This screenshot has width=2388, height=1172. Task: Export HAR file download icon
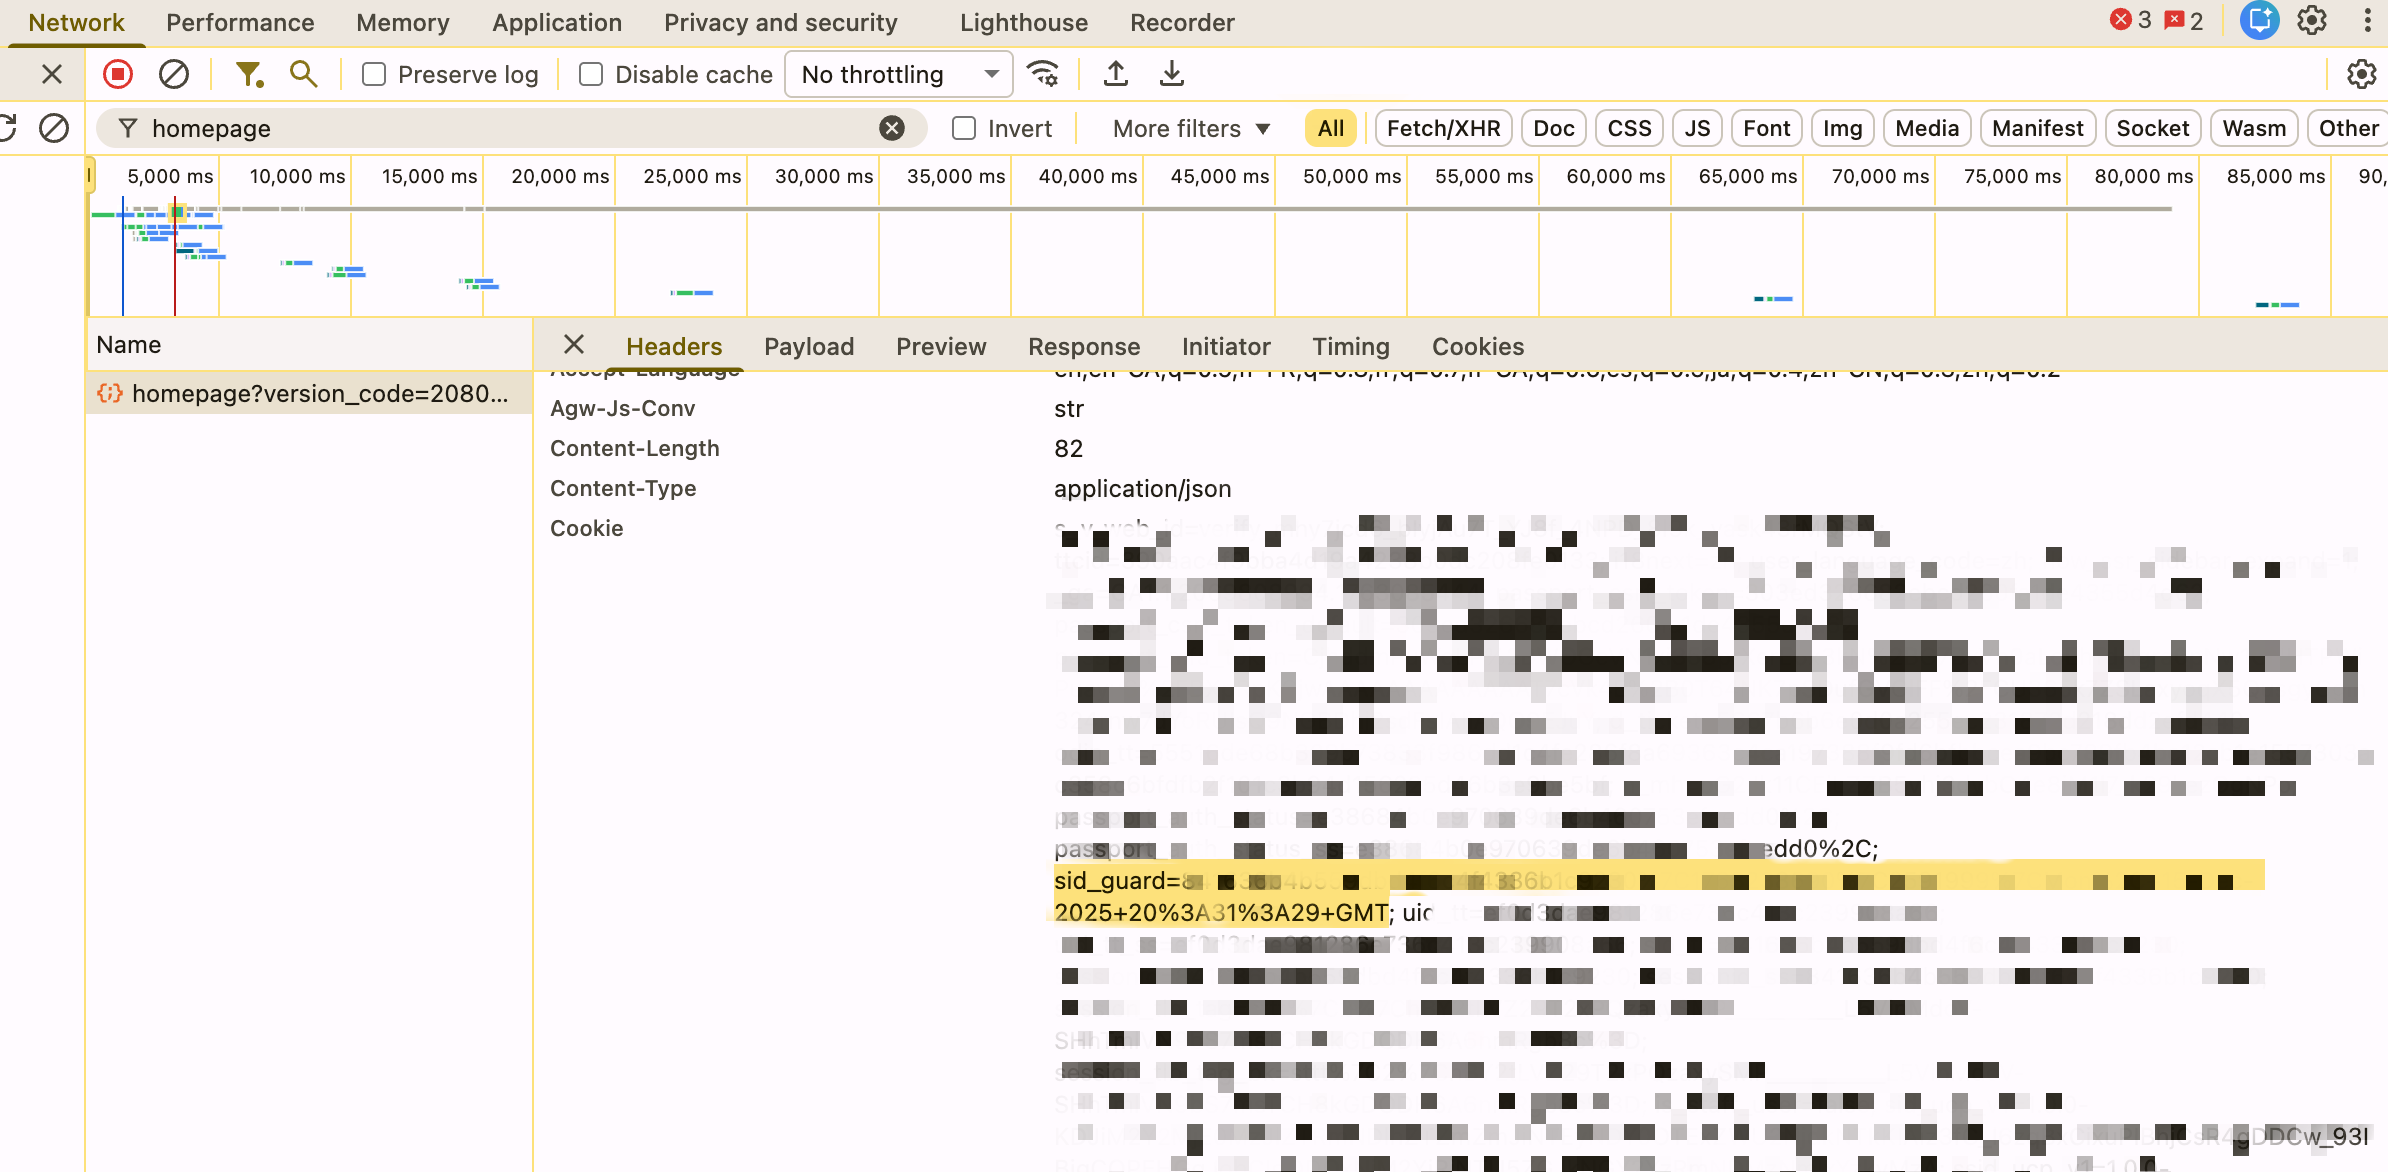click(x=1172, y=74)
